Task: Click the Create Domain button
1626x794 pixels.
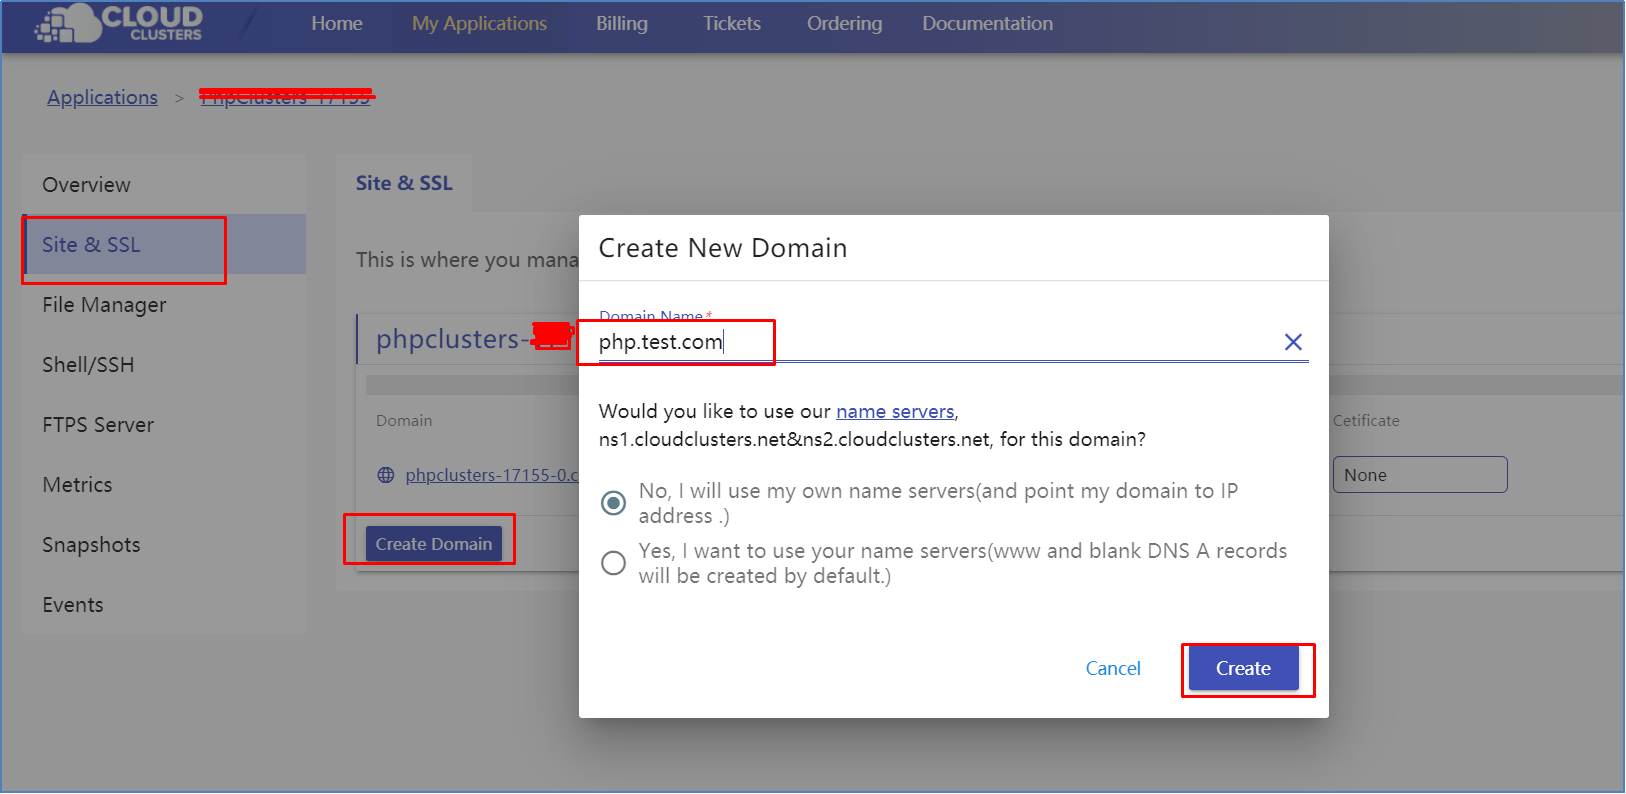Action: 433,544
